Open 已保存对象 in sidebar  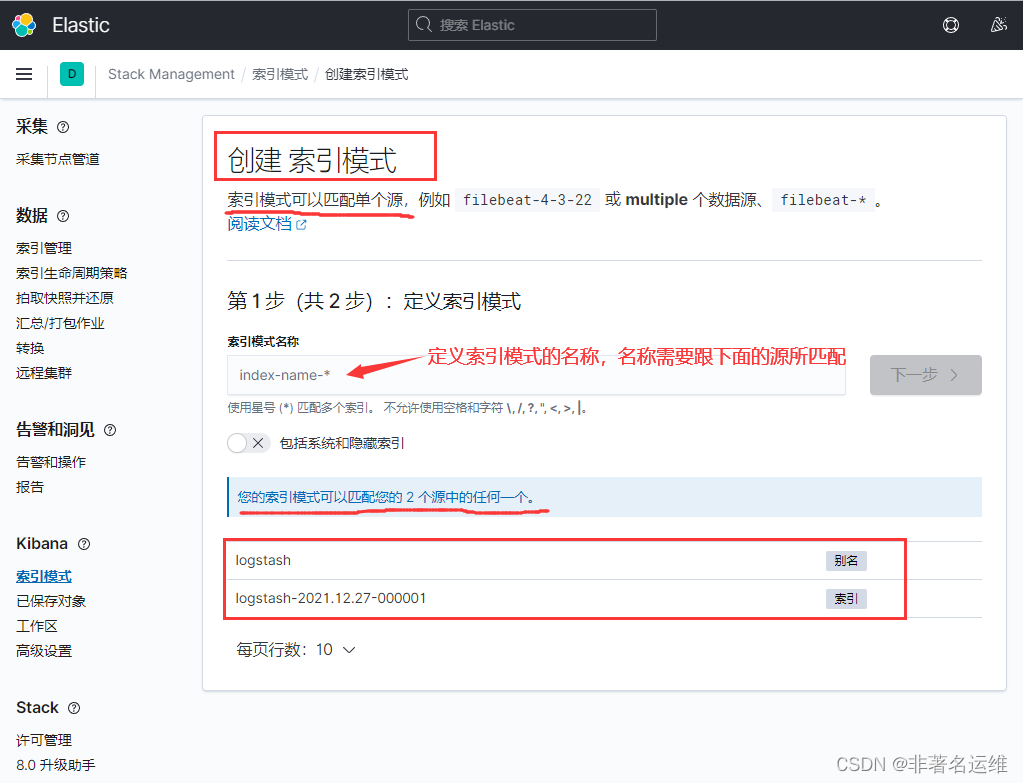(x=51, y=601)
